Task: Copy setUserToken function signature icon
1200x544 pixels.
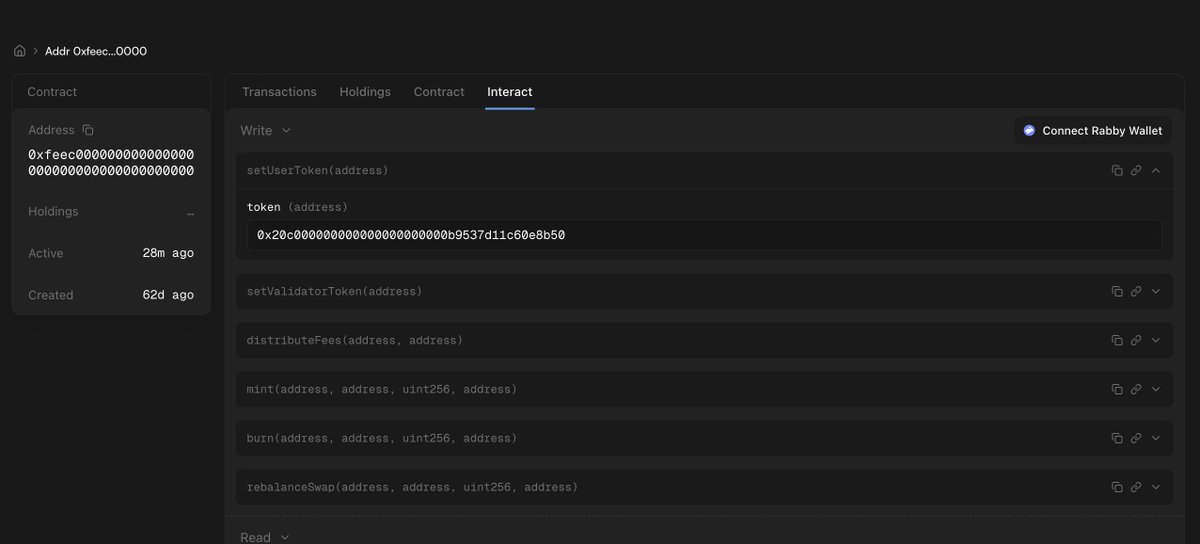Action: tap(1117, 171)
